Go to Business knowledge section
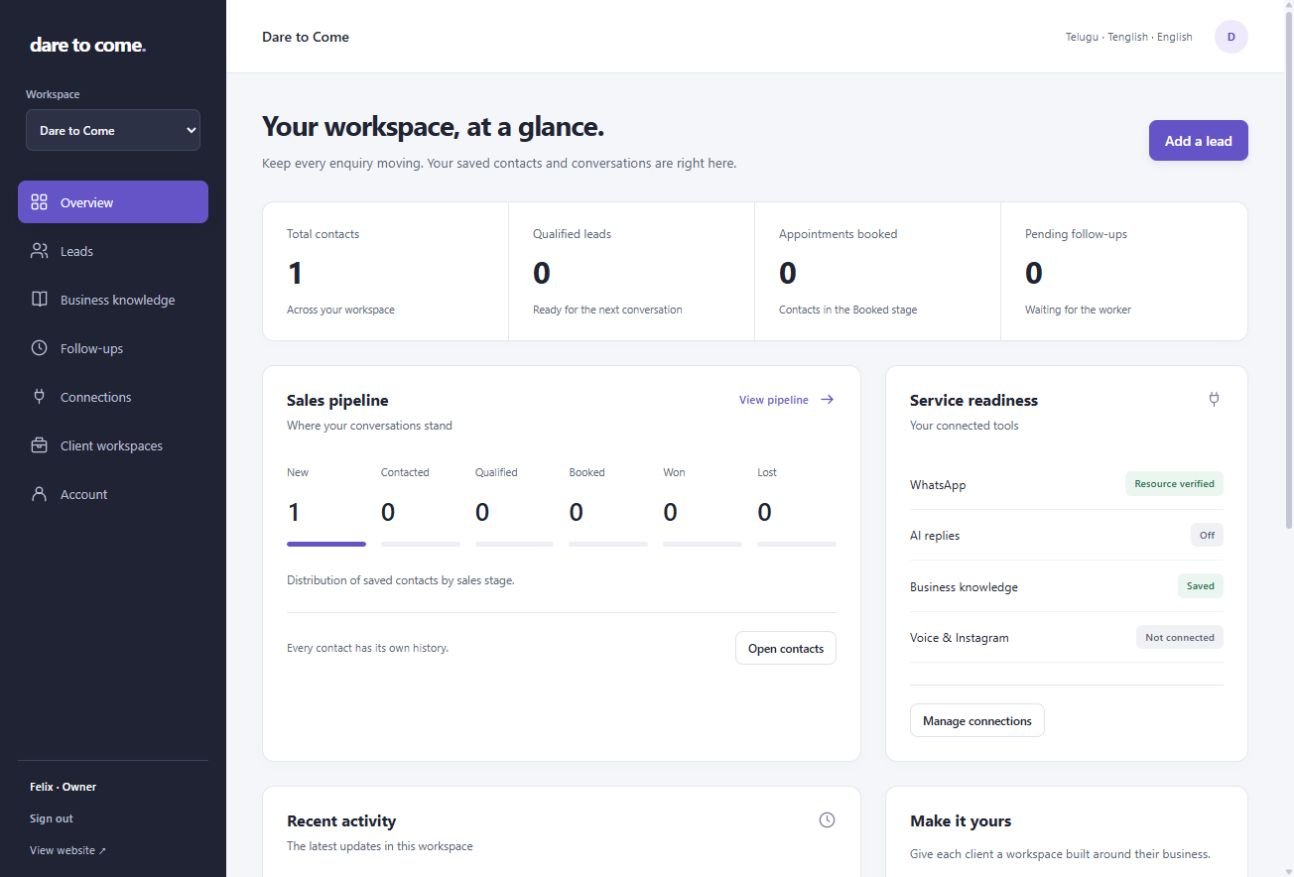The height and width of the screenshot is (877, 1294). 113,300
